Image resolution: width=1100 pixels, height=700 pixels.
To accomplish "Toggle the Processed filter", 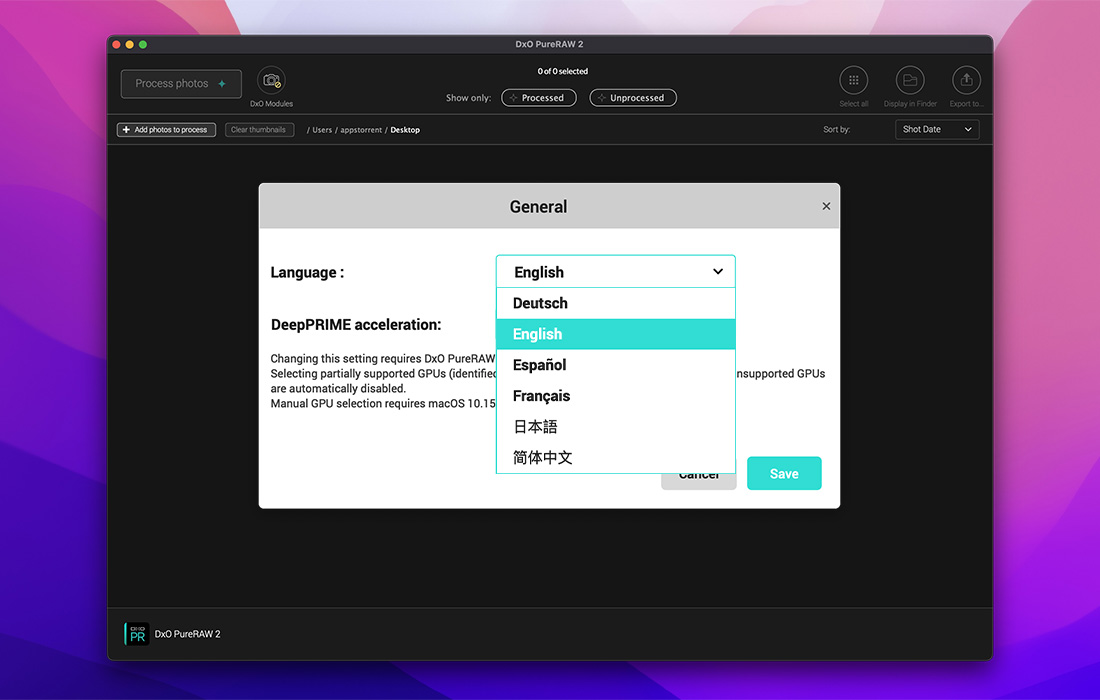I will pos(539,98).
